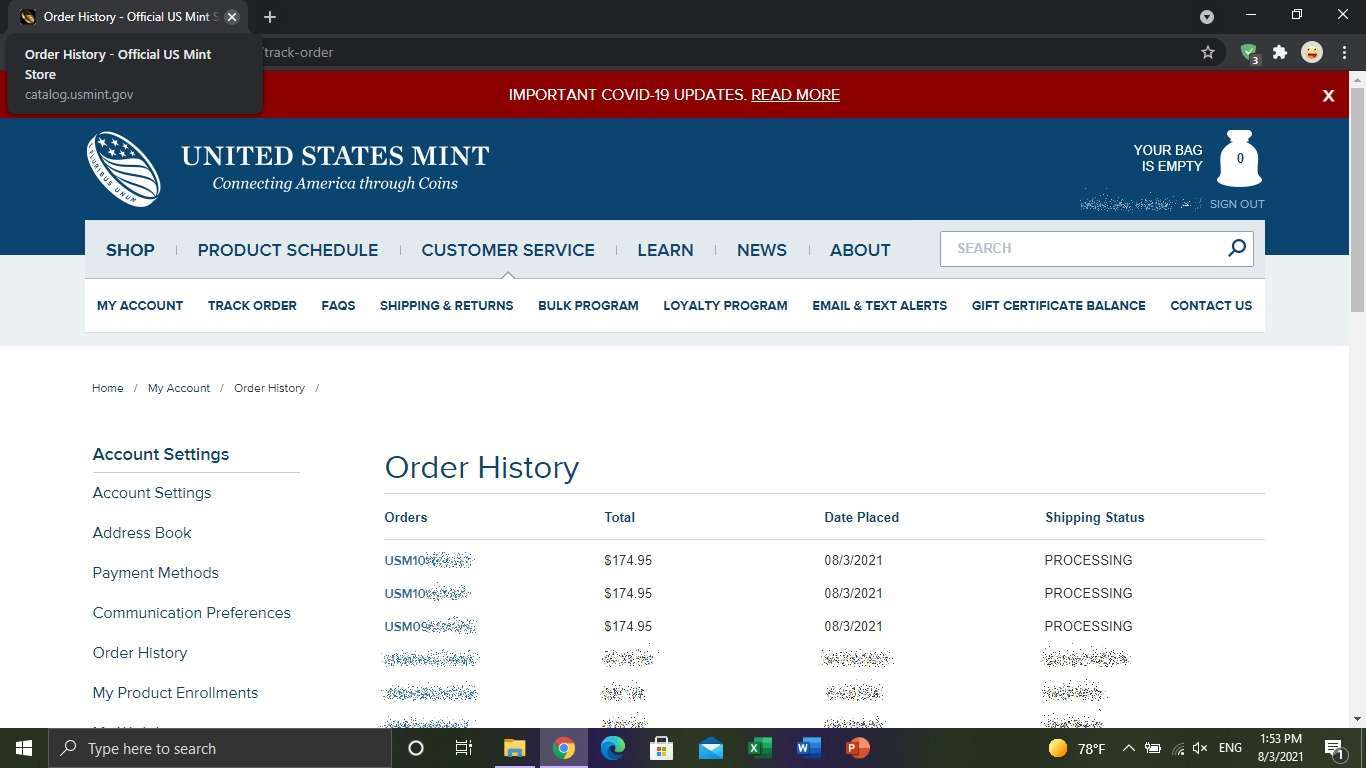The image size is (1366, 768).
Task: Open the CUSTOMER SERVICE menu
Action: click(508, 250)
